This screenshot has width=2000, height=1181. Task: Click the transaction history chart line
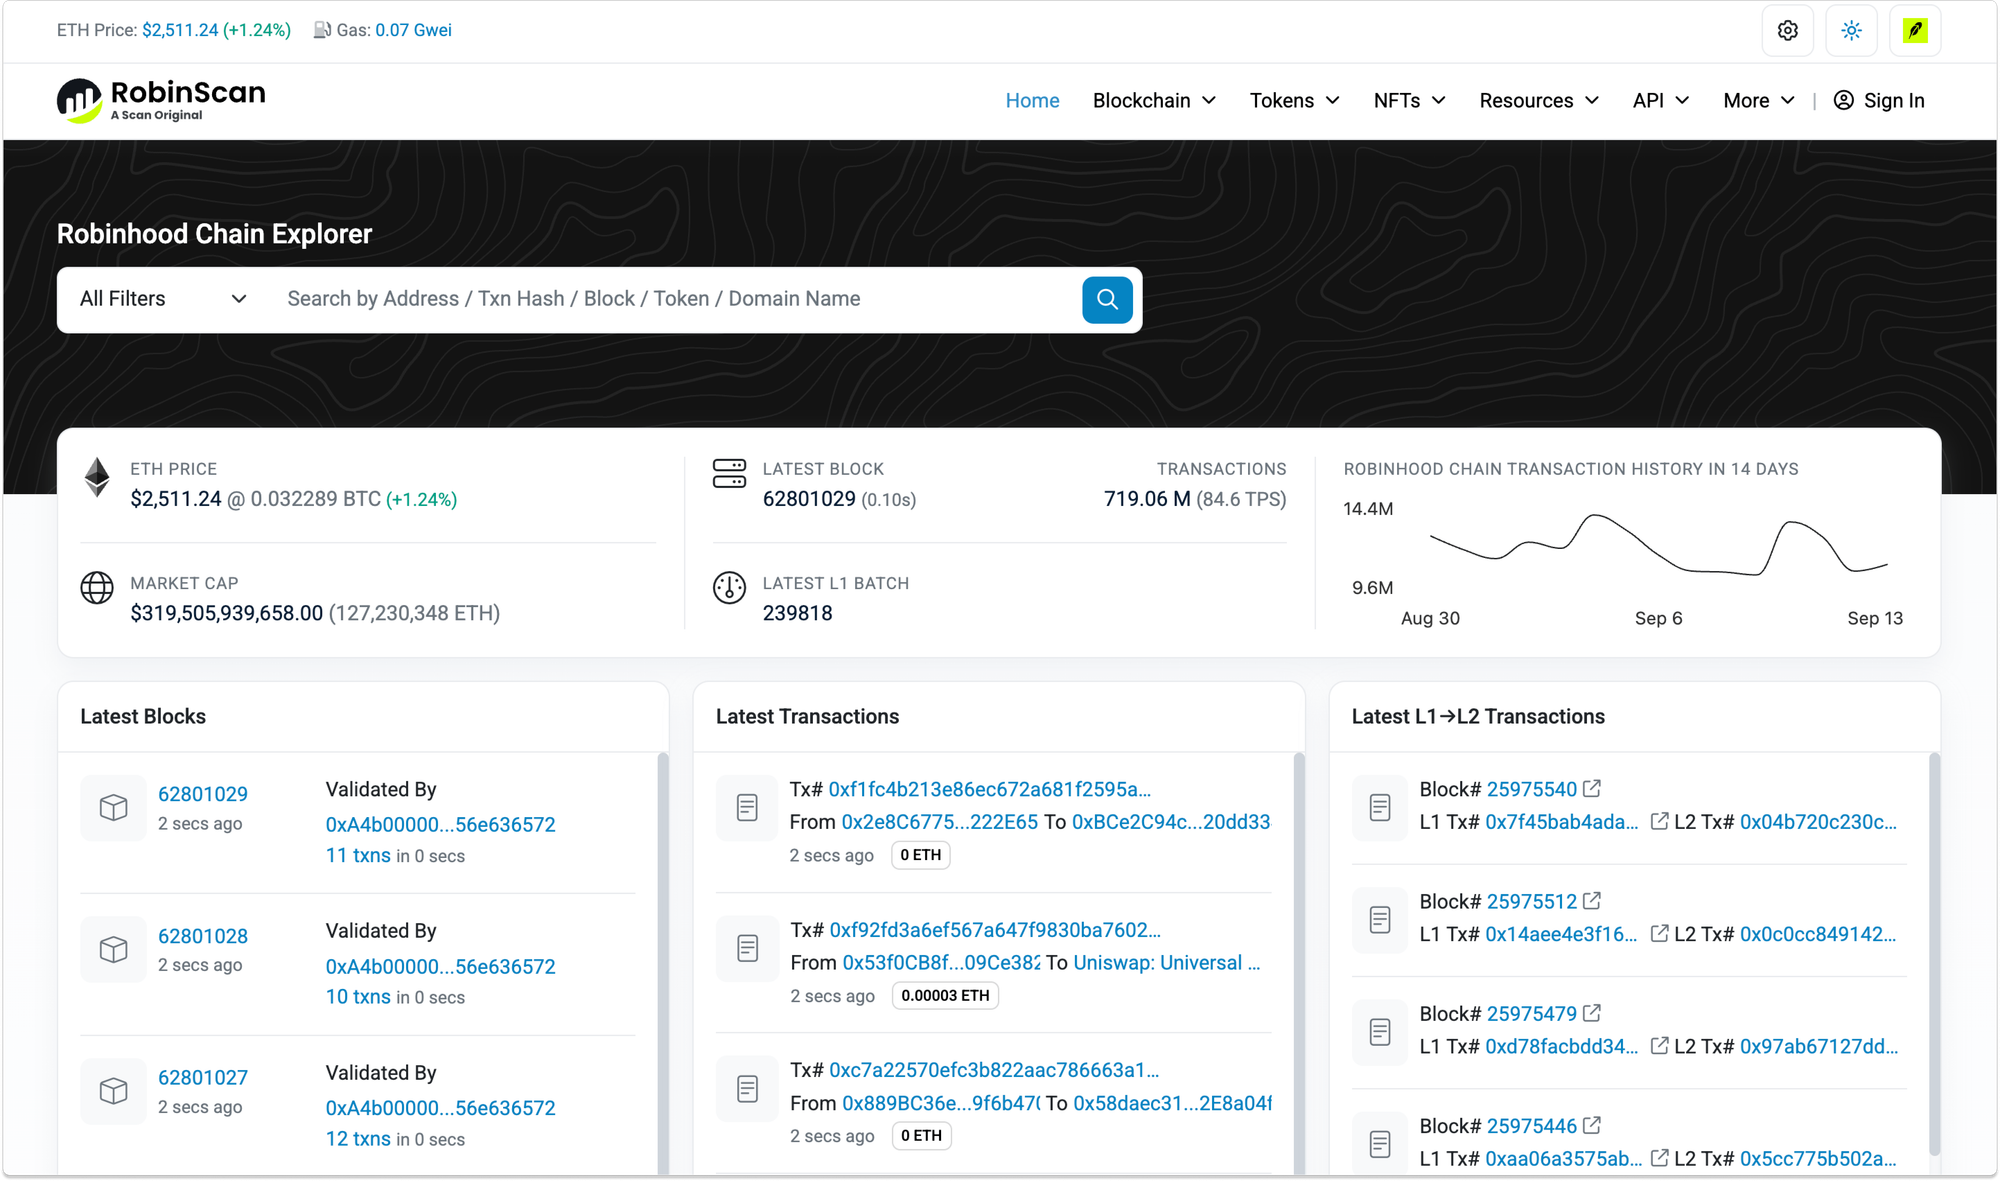coord(1658,545)
